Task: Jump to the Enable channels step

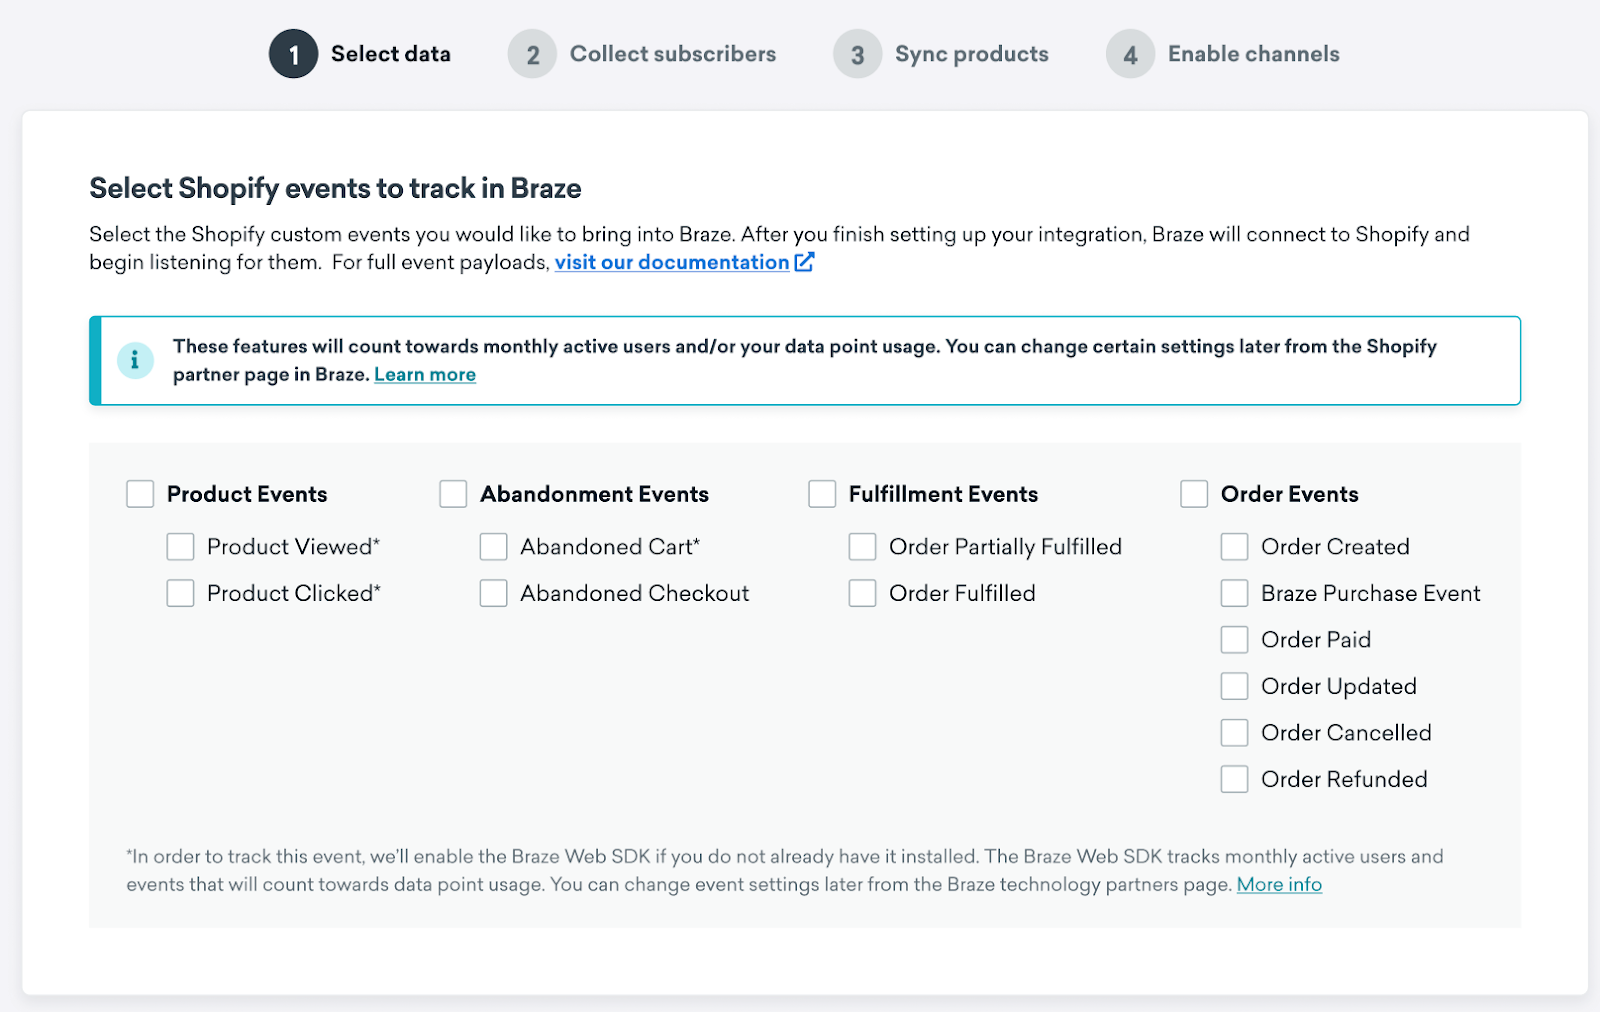Action: pos(1254,54)
